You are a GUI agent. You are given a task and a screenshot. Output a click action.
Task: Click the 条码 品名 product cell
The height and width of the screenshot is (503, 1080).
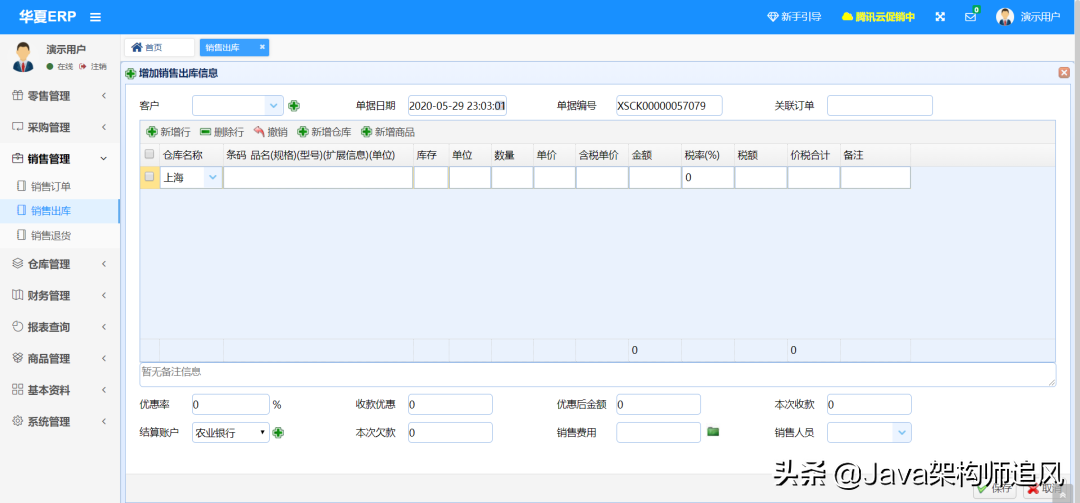318,178
